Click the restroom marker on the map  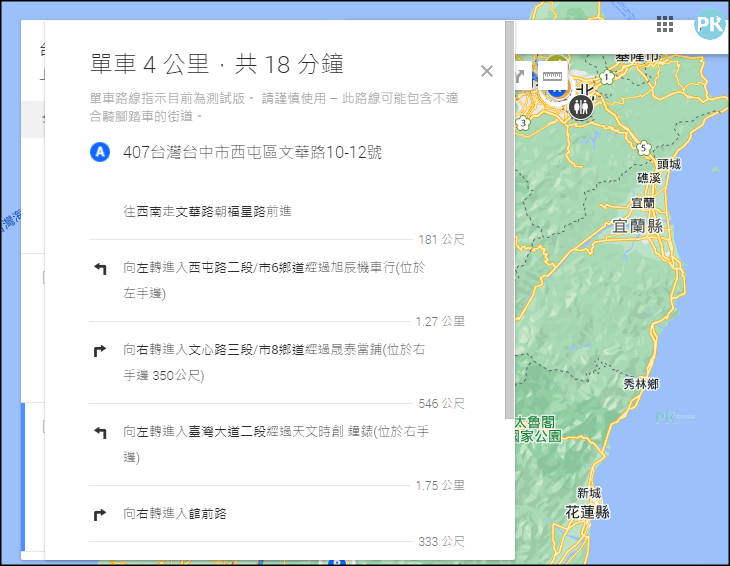click(581, 107)
